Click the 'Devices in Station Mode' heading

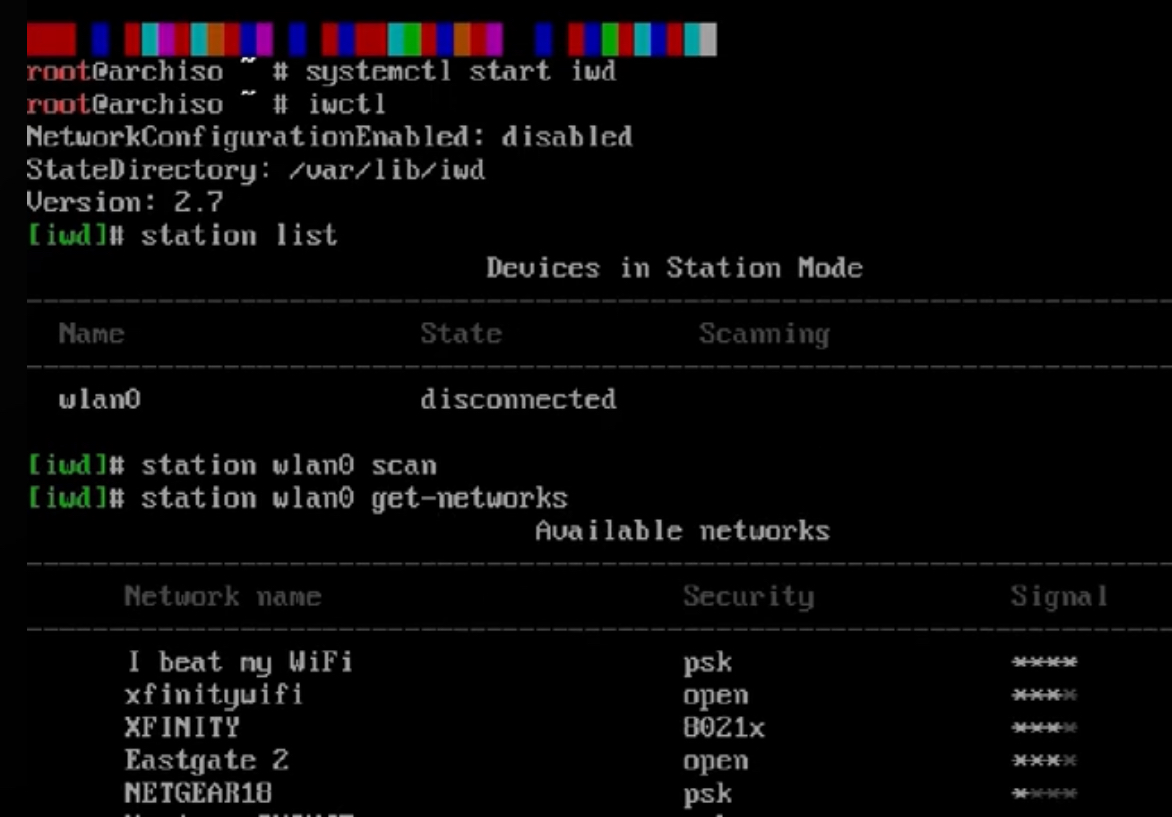(674, 268)
